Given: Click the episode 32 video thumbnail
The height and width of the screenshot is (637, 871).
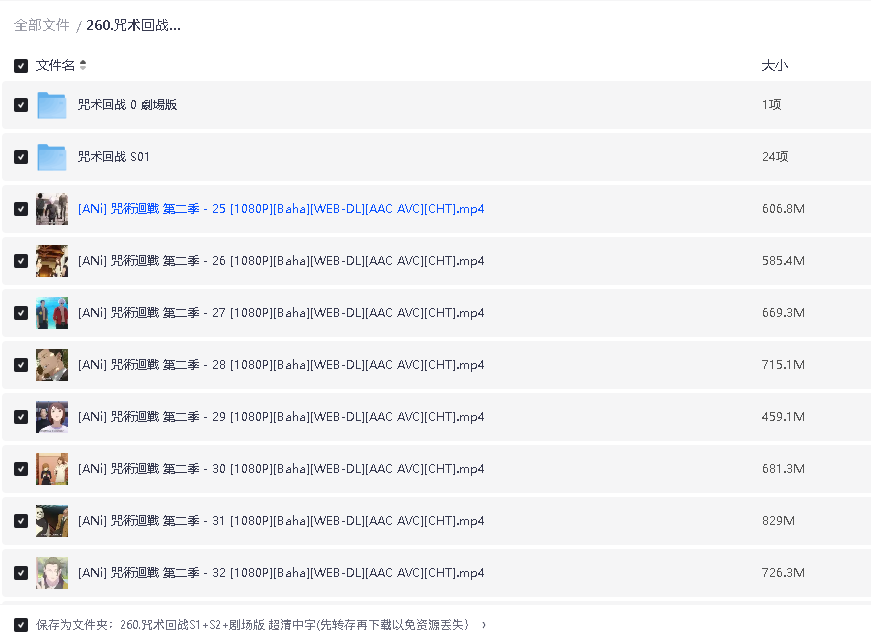Looking at the screenshot, I should point(52,573).
